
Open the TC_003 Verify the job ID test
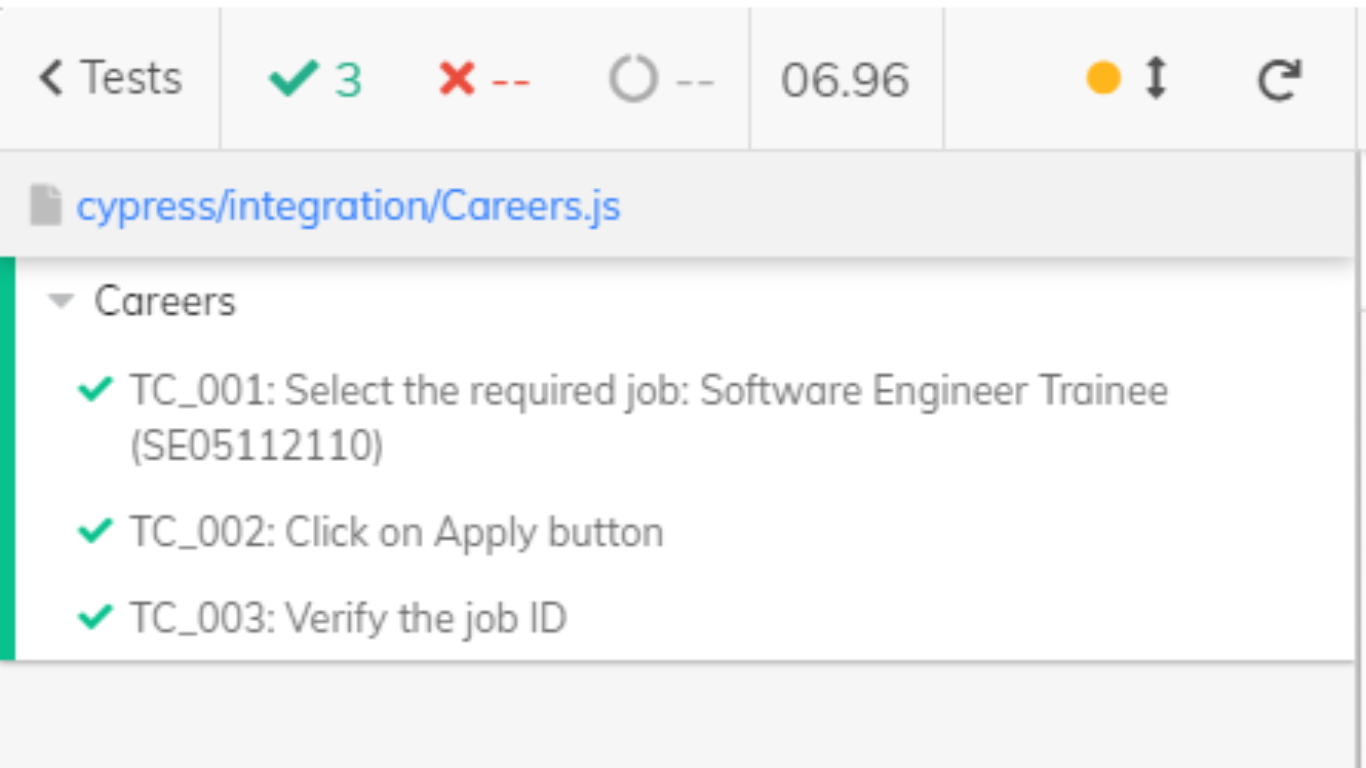348,619
